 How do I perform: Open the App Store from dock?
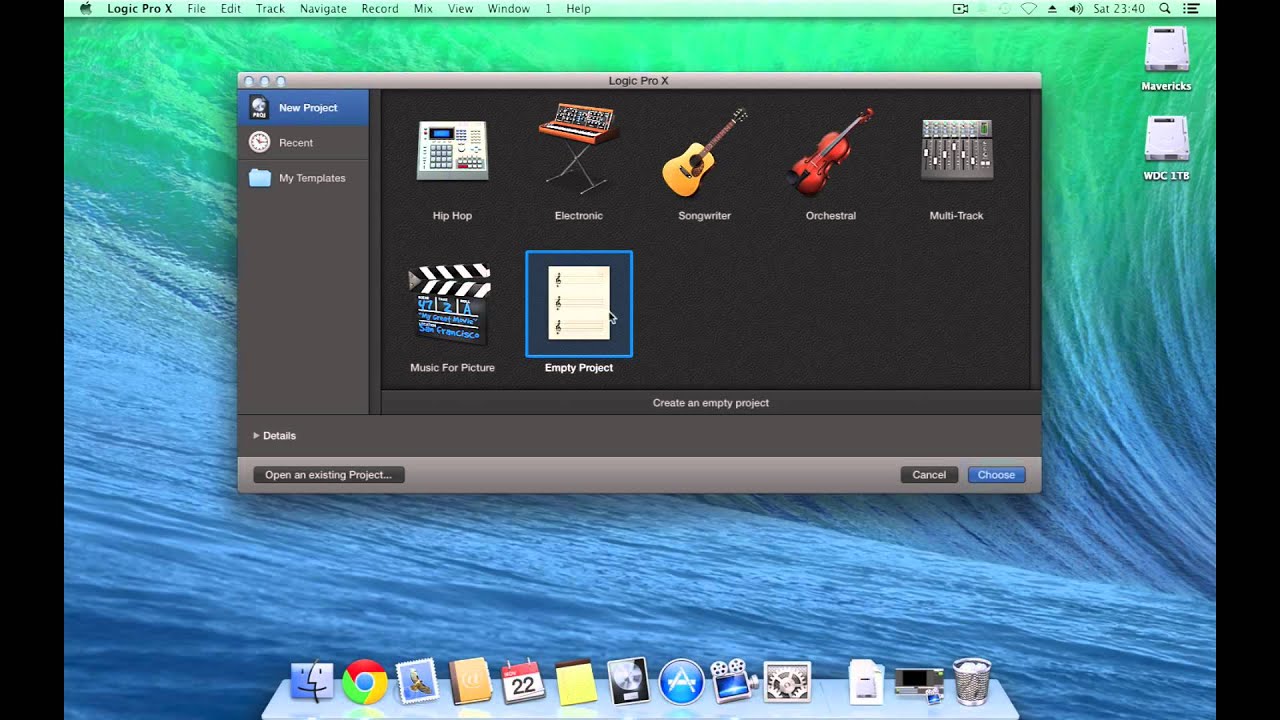coord(682,683)
